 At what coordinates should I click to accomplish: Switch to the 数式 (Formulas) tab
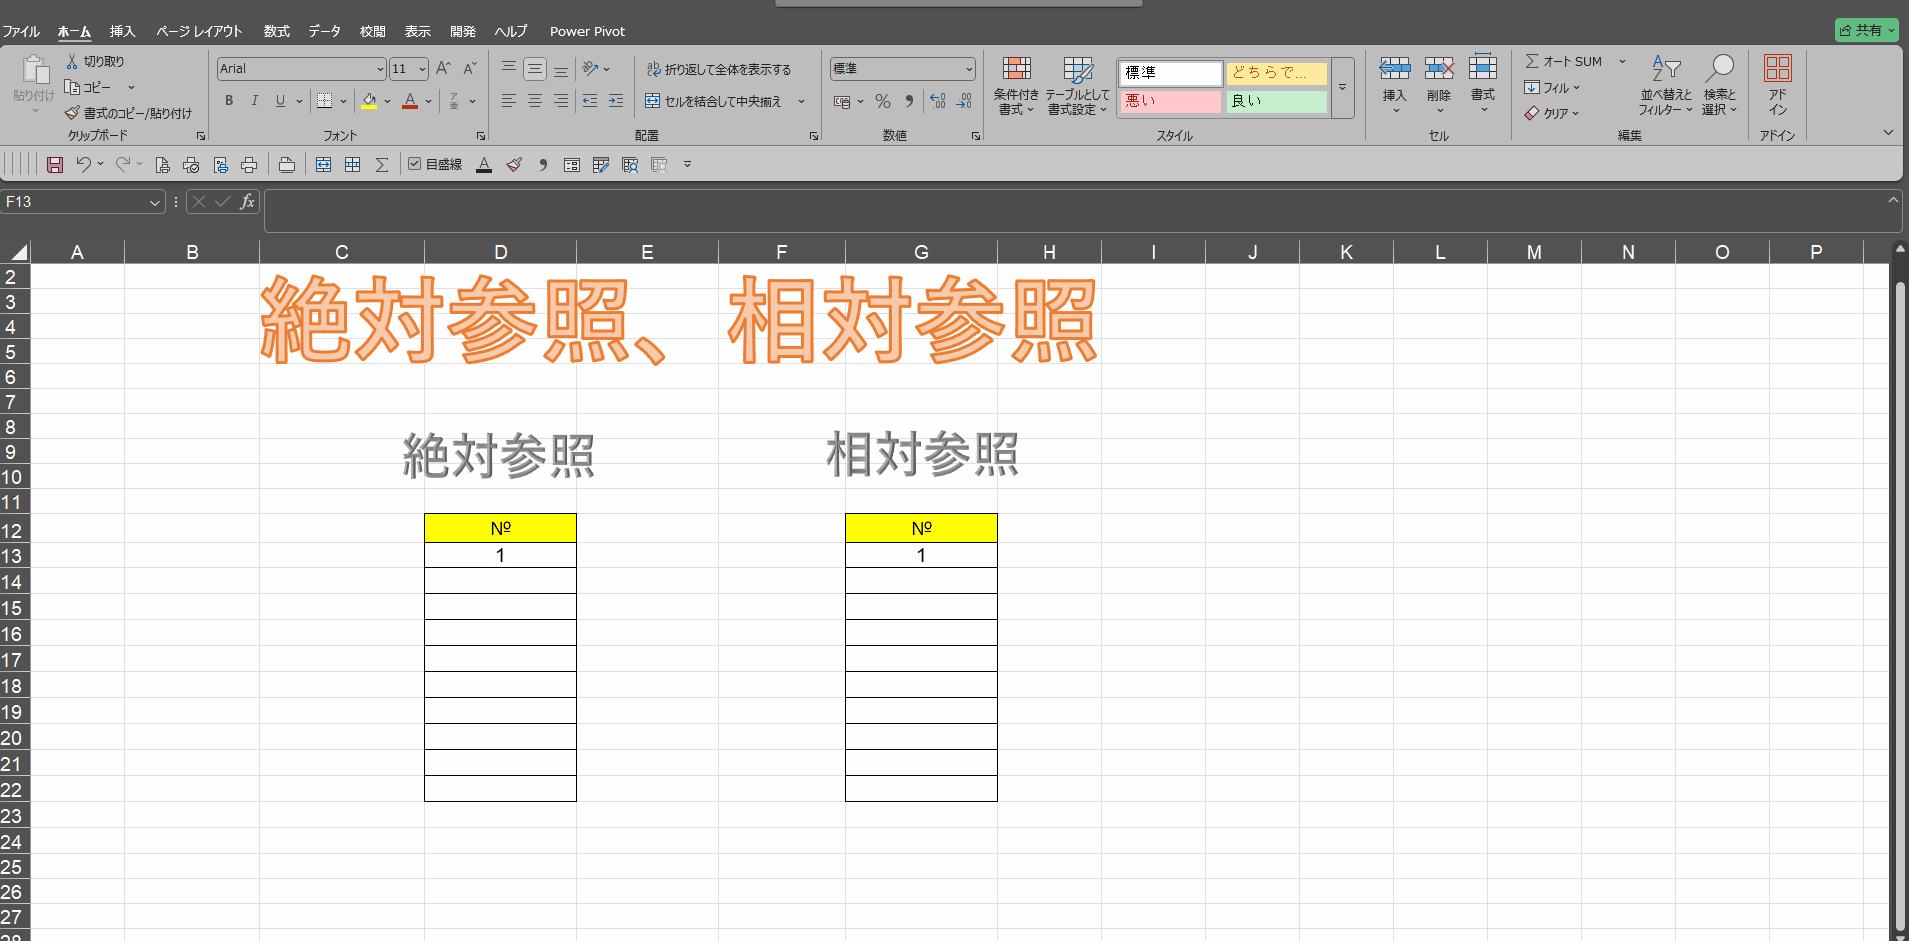tap(276, 31)
